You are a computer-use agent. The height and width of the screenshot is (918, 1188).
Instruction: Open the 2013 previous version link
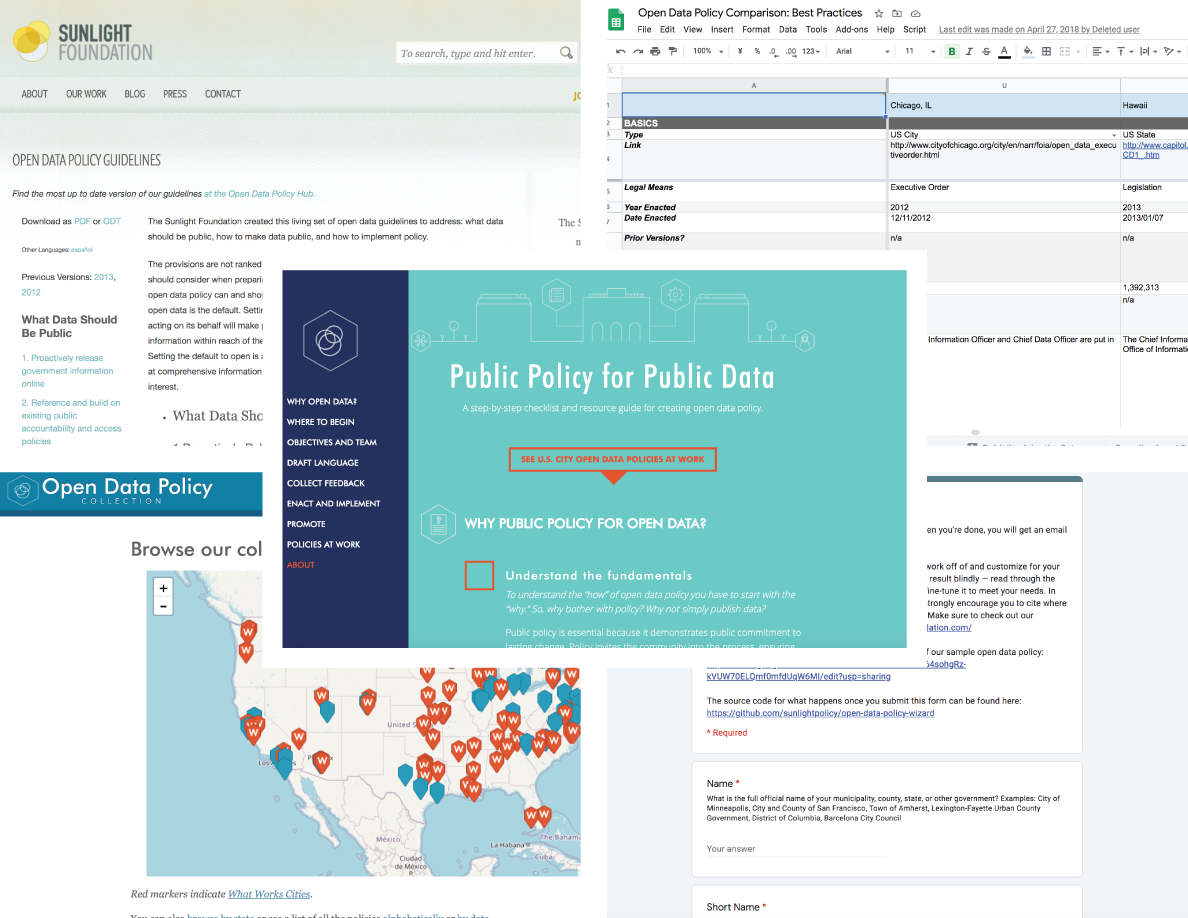point(103,277)
